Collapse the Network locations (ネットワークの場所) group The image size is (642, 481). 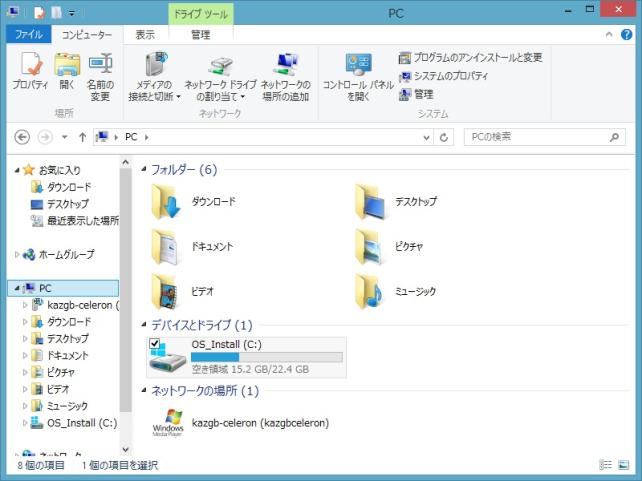pos(144,390)
